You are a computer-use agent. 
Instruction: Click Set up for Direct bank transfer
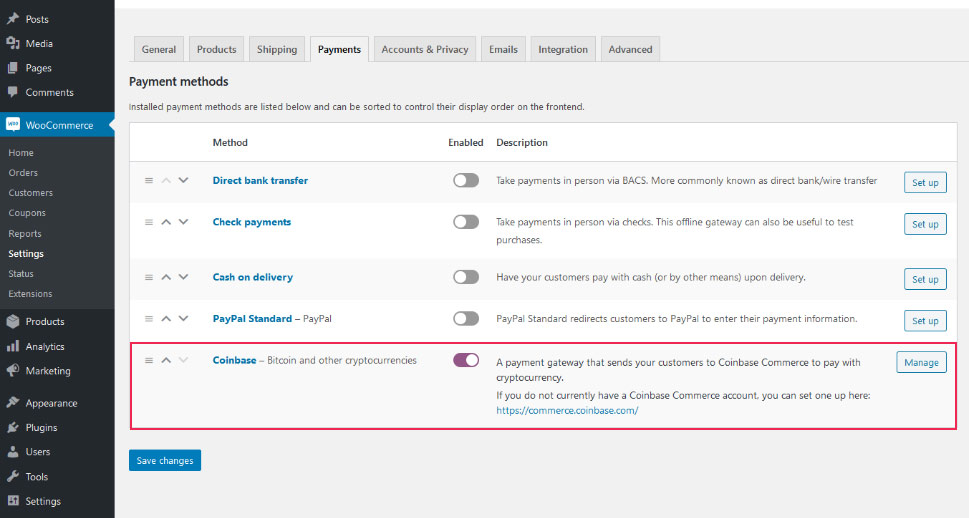pyautogui.click(x=925, y=182)
